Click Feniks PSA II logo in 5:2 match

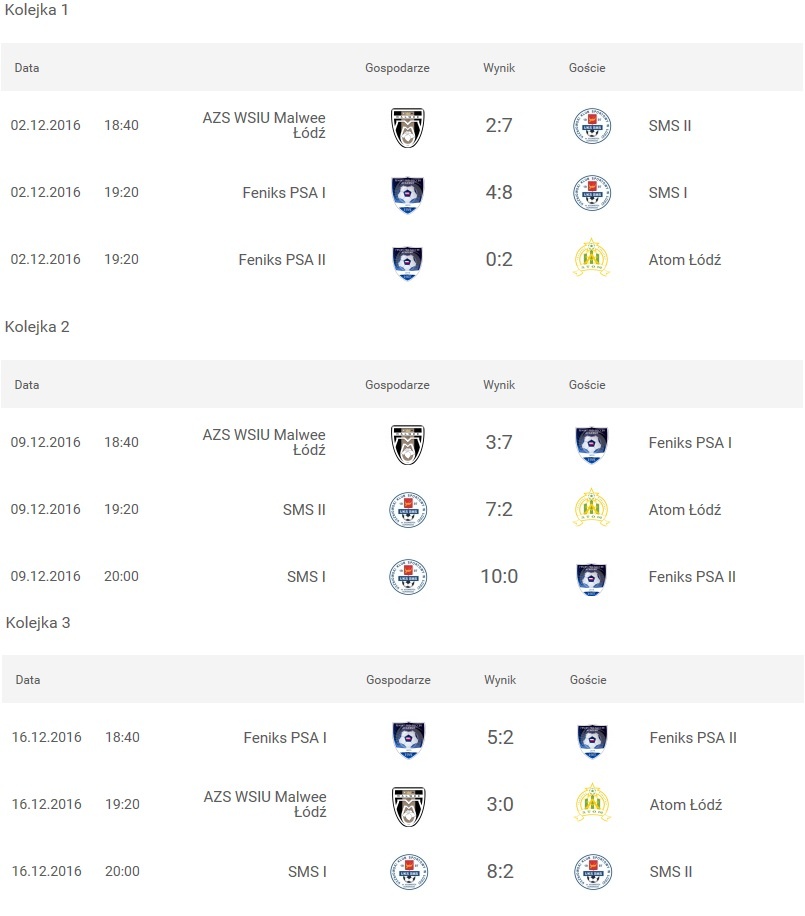point(593,738)
